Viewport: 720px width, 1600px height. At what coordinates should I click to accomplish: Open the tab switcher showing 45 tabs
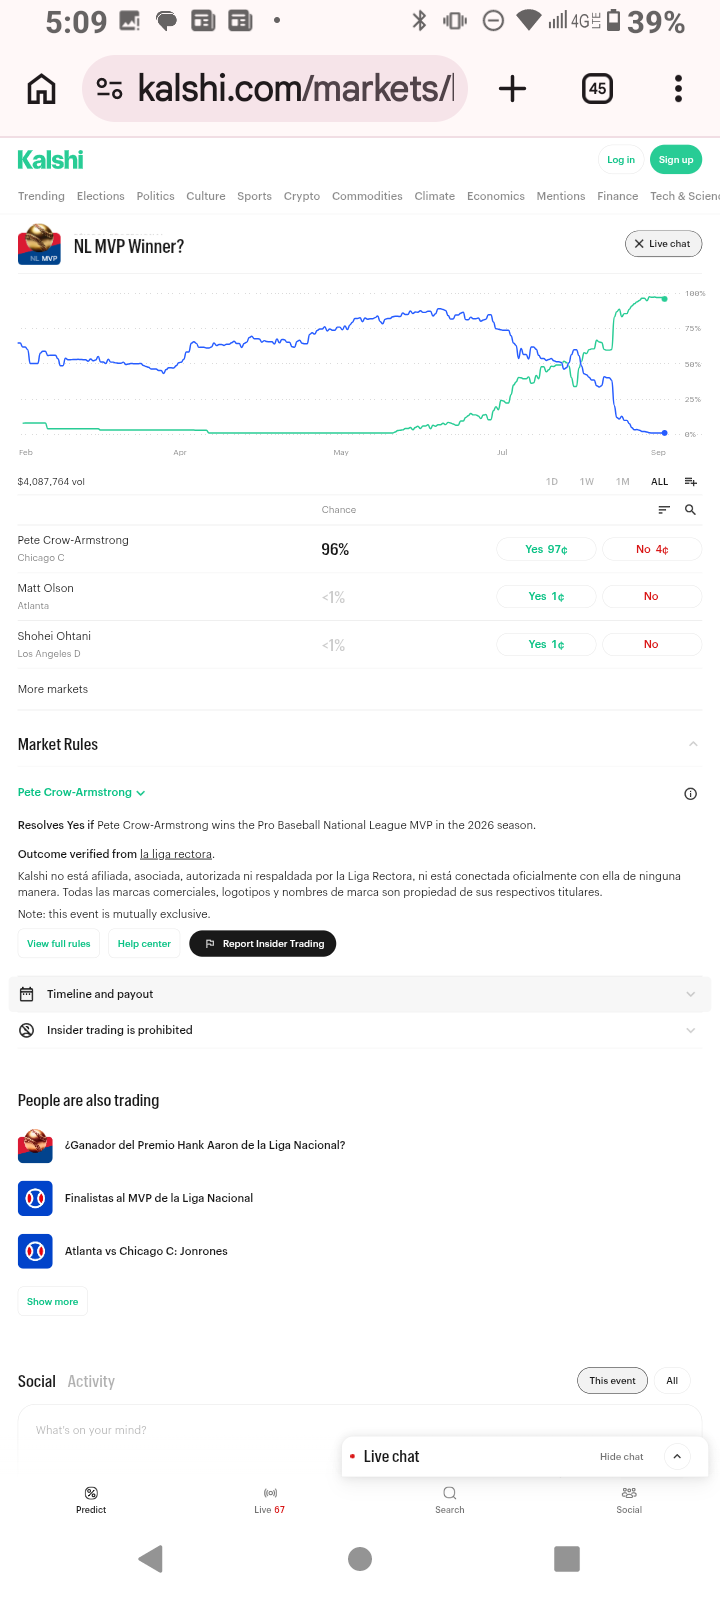597,89
